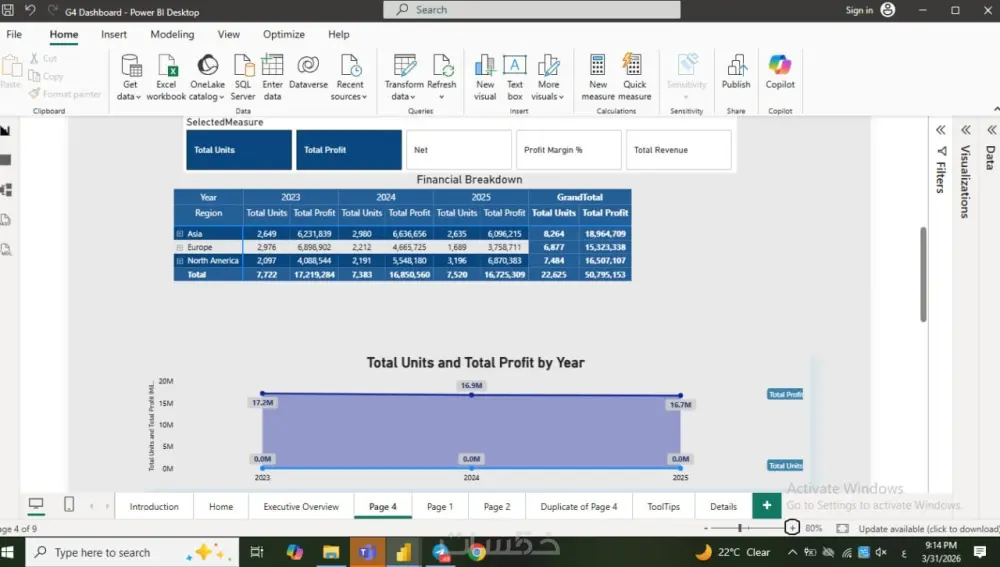The image size is (1000, 567).
Task: Add a New visual
Action: point(485,77)
